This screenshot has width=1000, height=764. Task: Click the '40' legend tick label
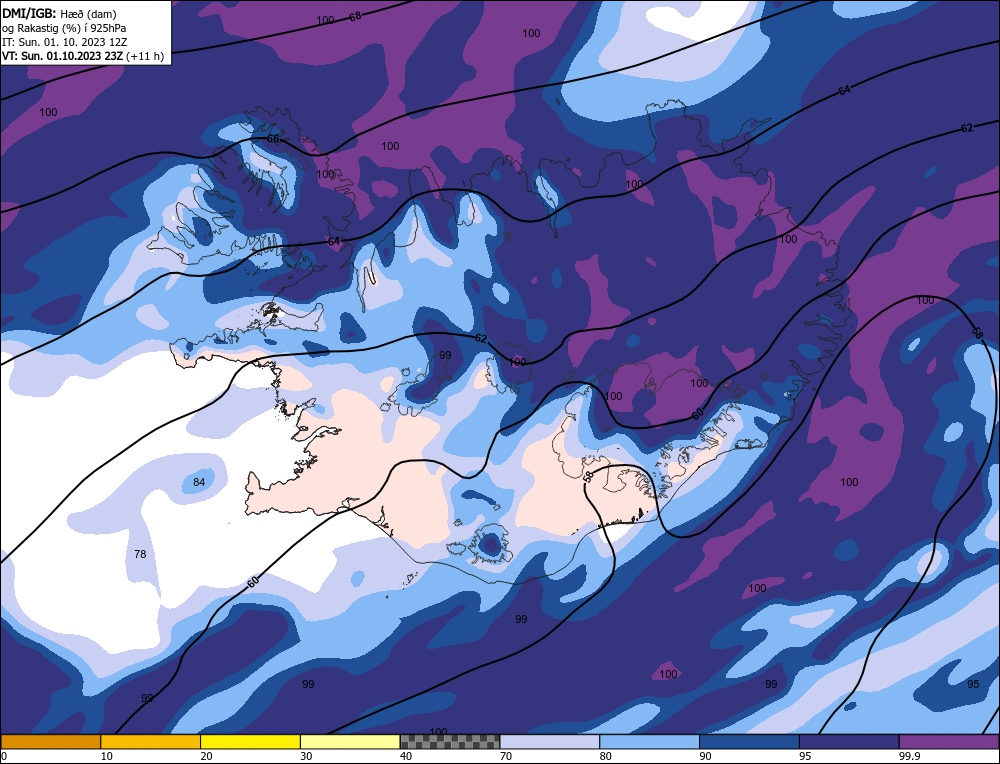[406, 756]
